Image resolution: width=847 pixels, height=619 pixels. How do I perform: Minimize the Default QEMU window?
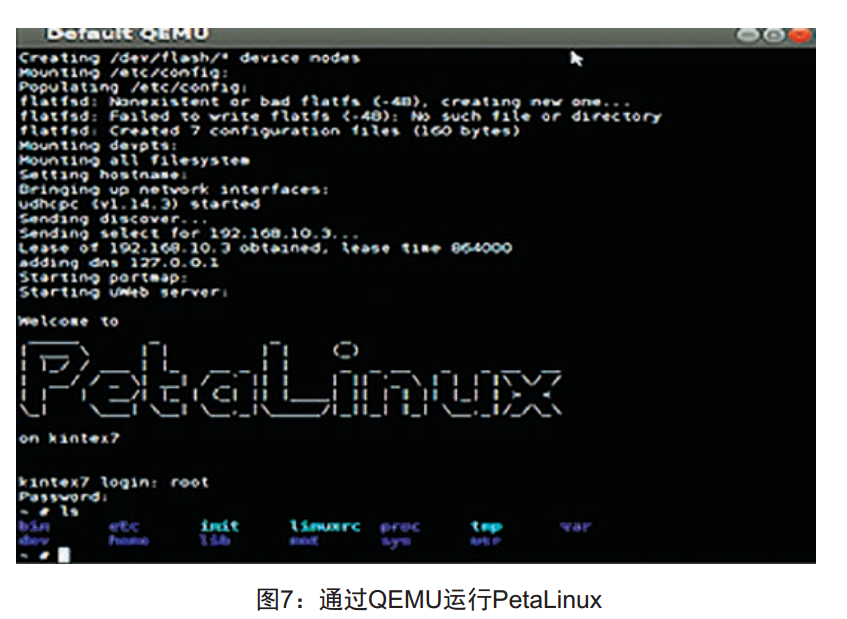pos(748,36)
